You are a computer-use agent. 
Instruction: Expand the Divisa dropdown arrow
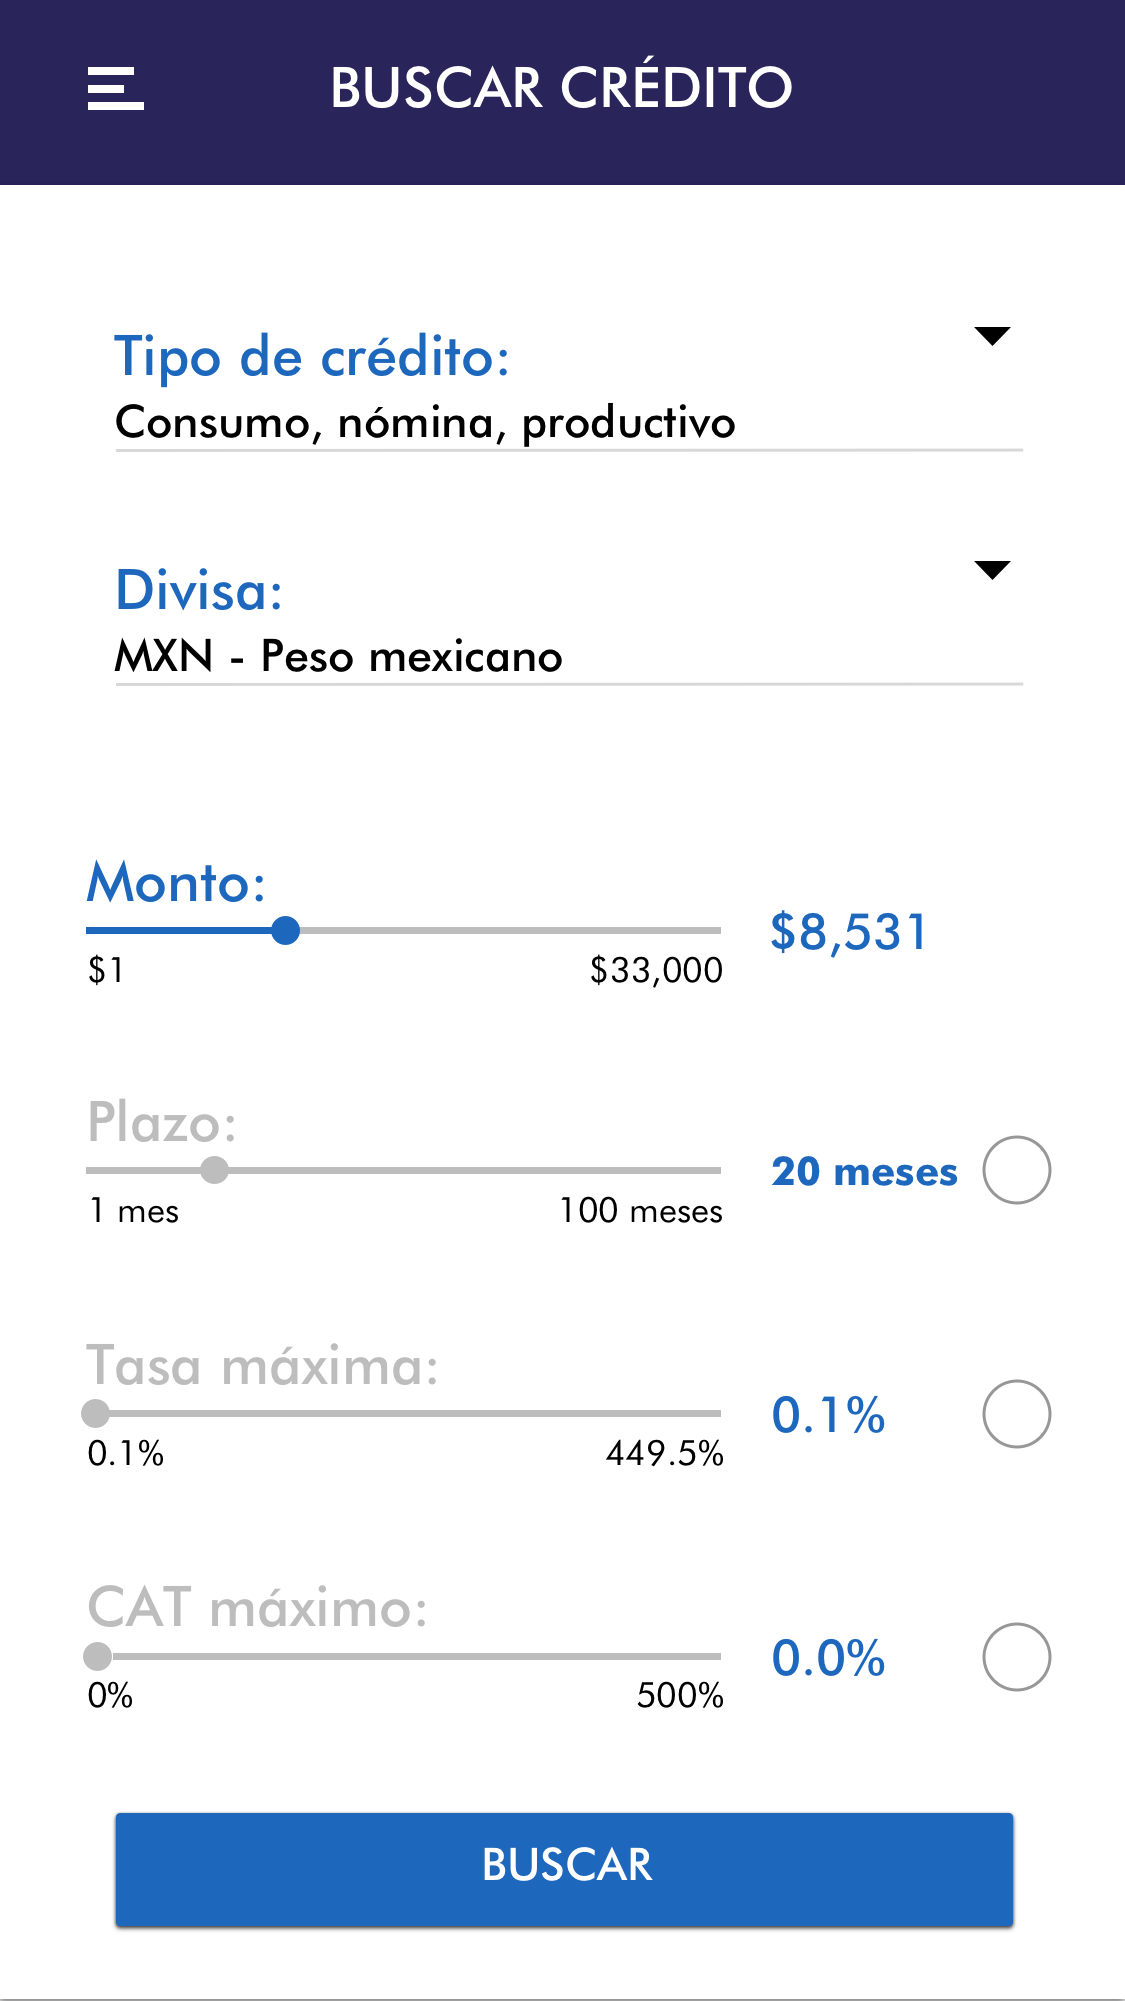[x=992, y=570]
